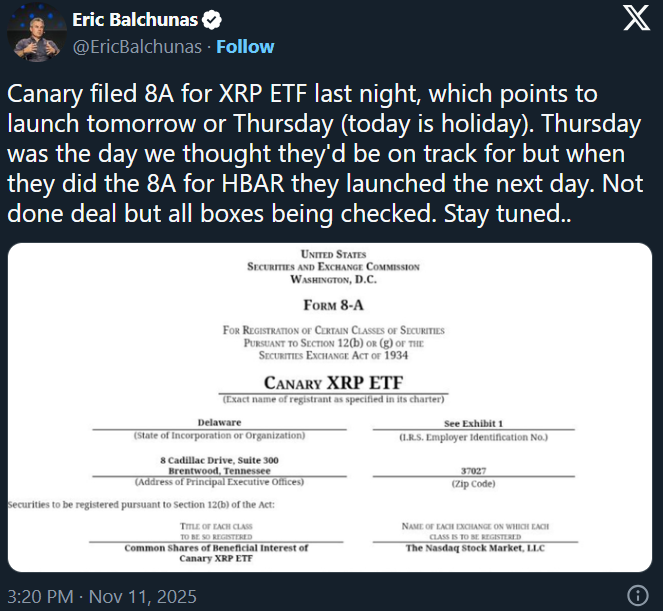Open the 3:20 PM Nov 11, 2025 timestamp
This screenshot has width=663, height=611.
click(102, 597)
